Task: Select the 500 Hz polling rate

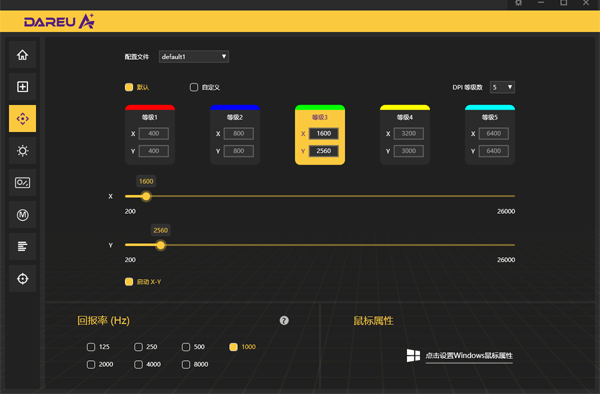Action: [186, 347]
